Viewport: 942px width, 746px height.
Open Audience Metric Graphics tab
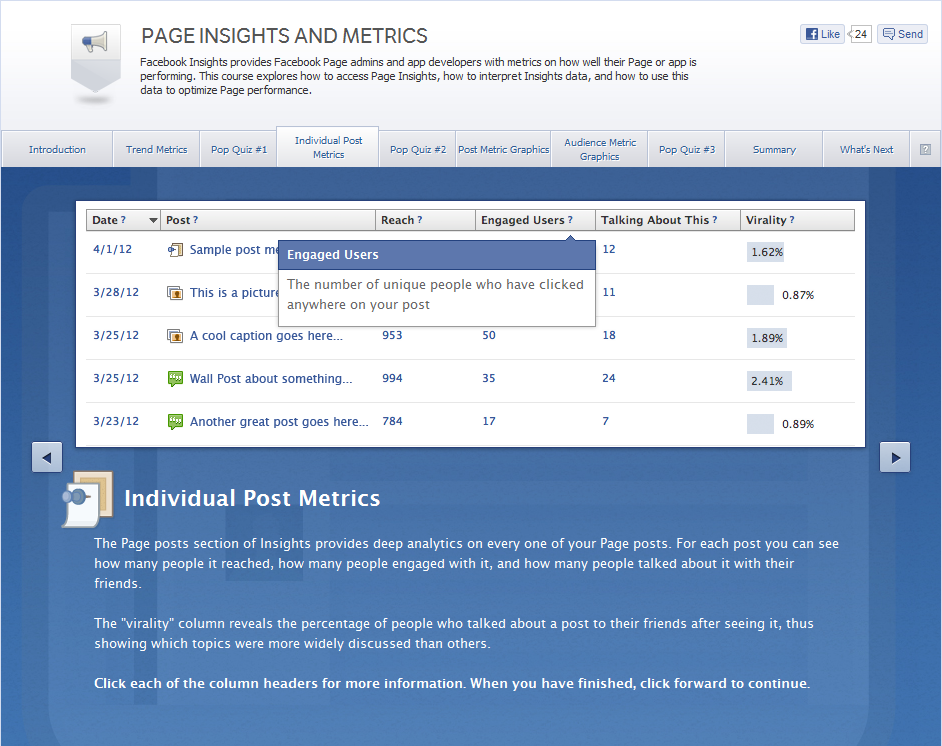click(600, 150)
